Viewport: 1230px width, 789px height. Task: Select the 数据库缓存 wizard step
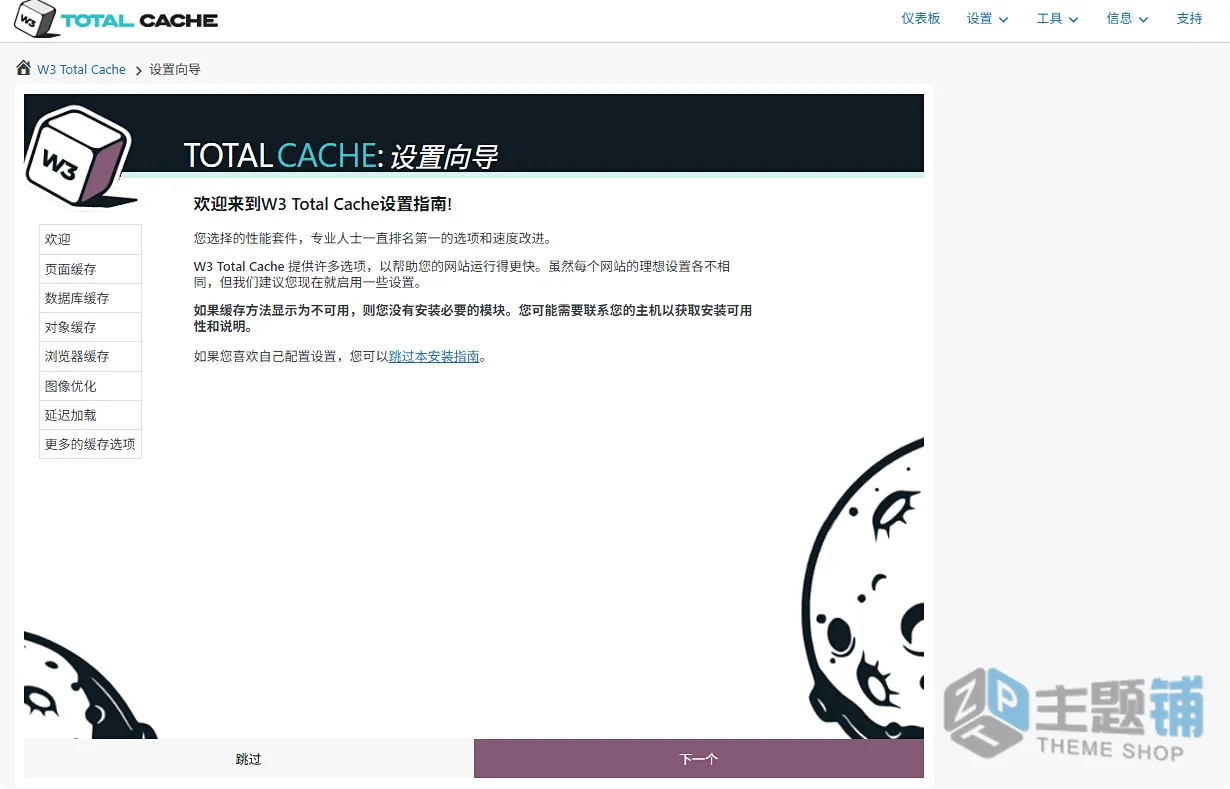click(x=90, y=298)
